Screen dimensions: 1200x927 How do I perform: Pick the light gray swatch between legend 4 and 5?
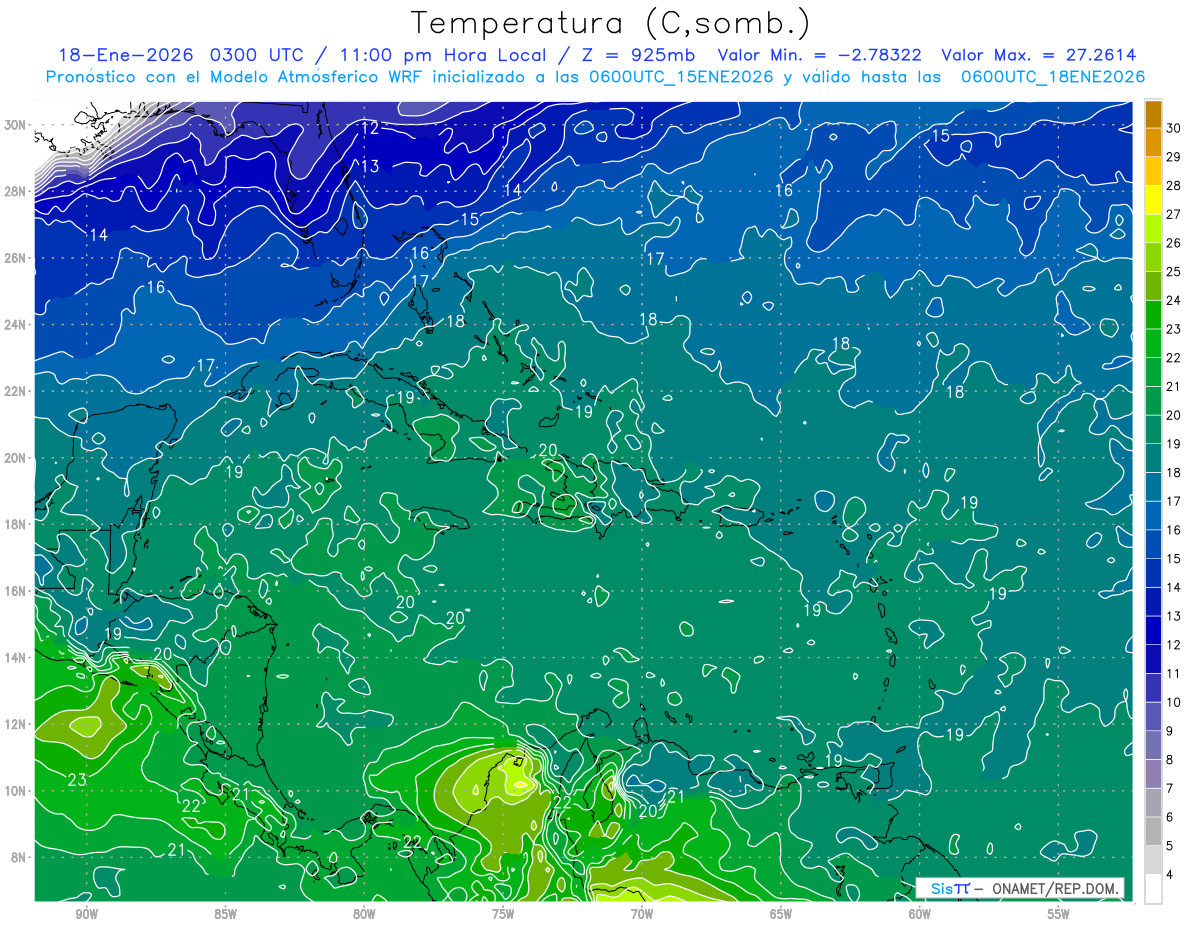coord(1153,860)
